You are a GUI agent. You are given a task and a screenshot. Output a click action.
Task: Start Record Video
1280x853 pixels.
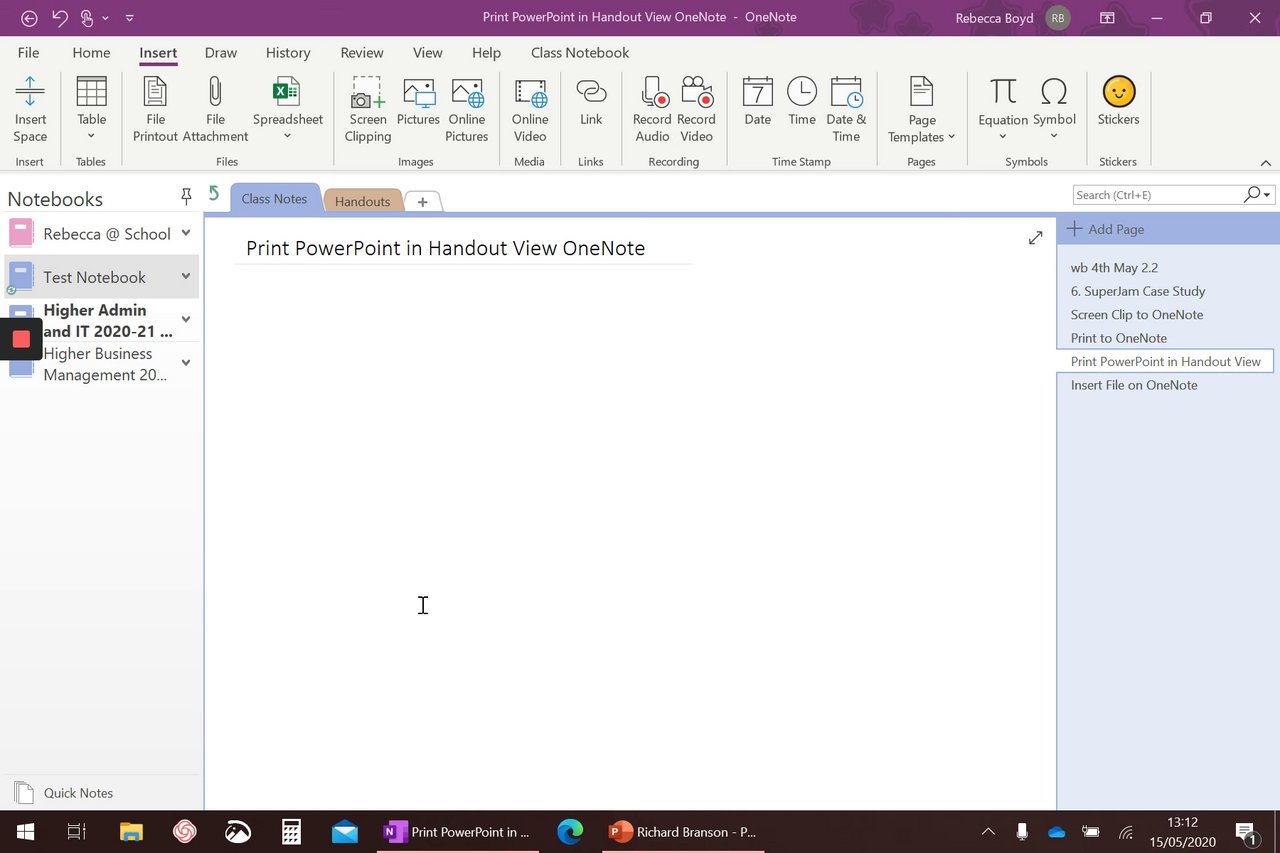pos(696,110)
